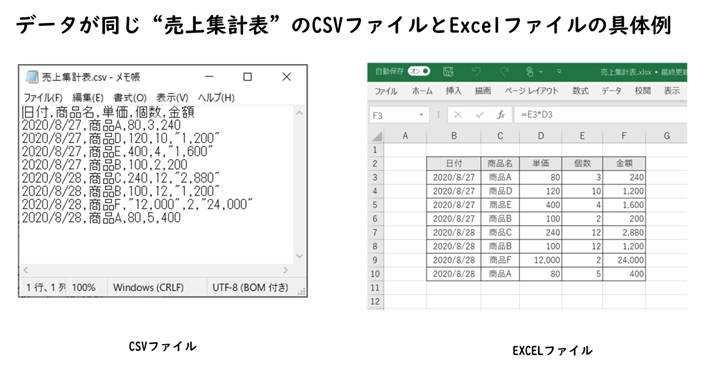Open Notepad's 編集(E) menu
This screenshot has width=709, height=371.
pos(88,98)
